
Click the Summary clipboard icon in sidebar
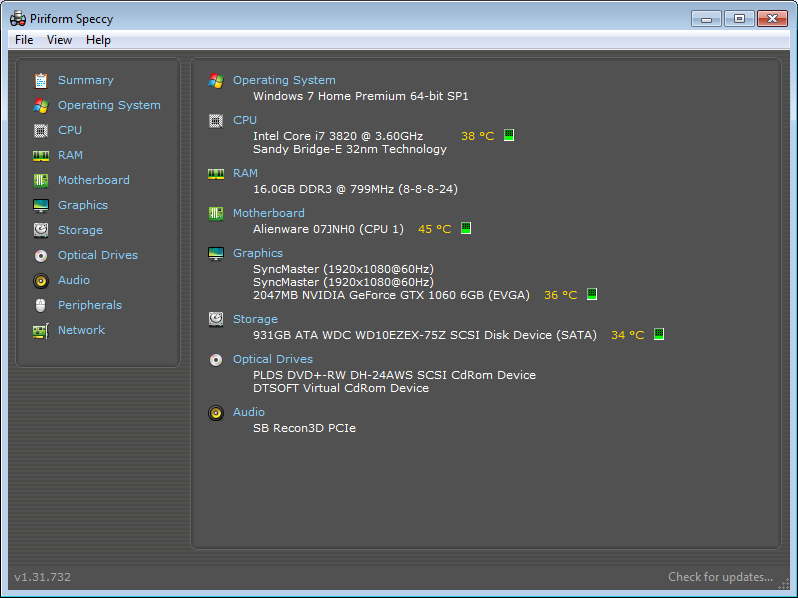click(41, 80)
